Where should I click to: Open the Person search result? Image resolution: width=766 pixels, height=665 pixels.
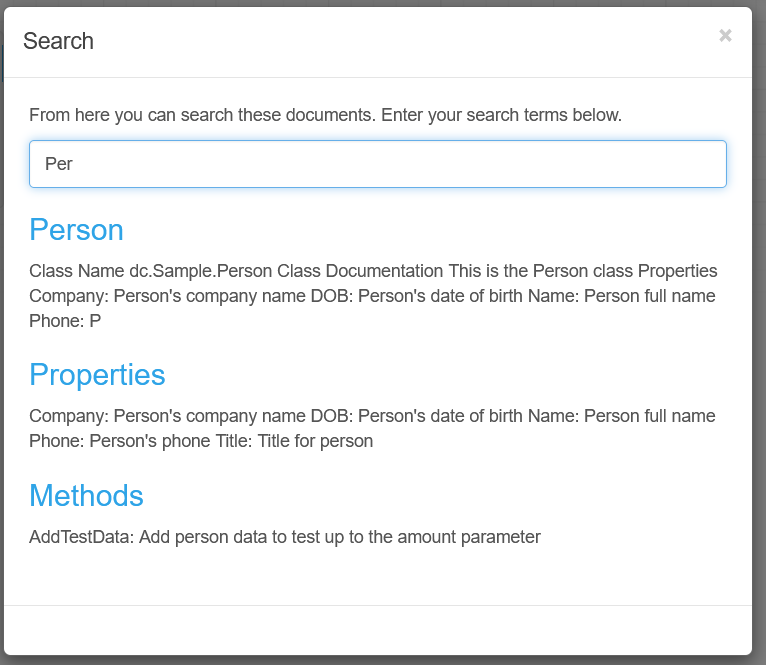(x=76, y=230)
